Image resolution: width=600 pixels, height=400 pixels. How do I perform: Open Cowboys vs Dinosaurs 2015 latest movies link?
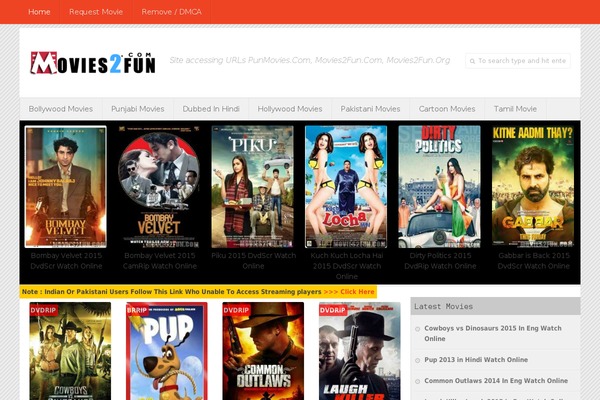click(x=493, y=333)
